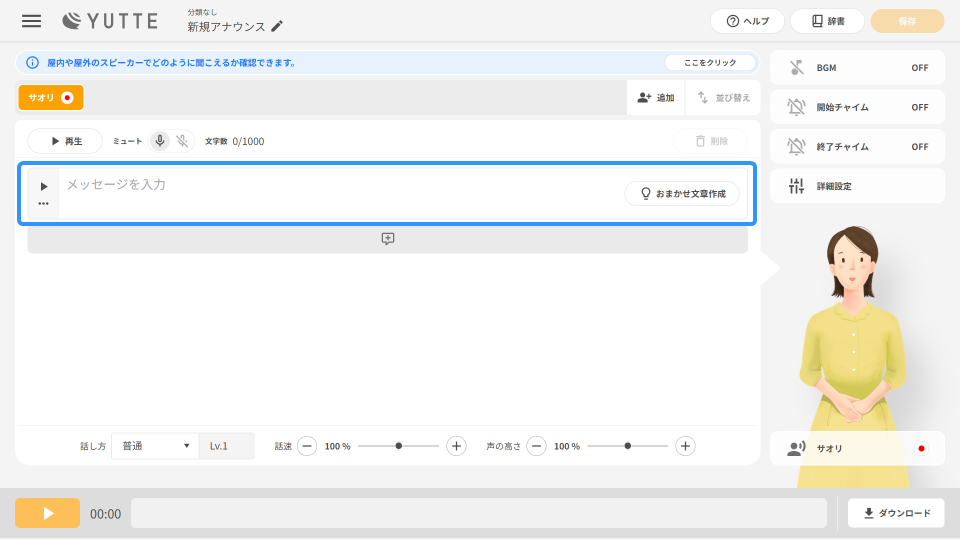This screenshot has width=960, height=540.
Task: Open the 話し方 dropdown set to 普通
Action: [x=155, y=446]
